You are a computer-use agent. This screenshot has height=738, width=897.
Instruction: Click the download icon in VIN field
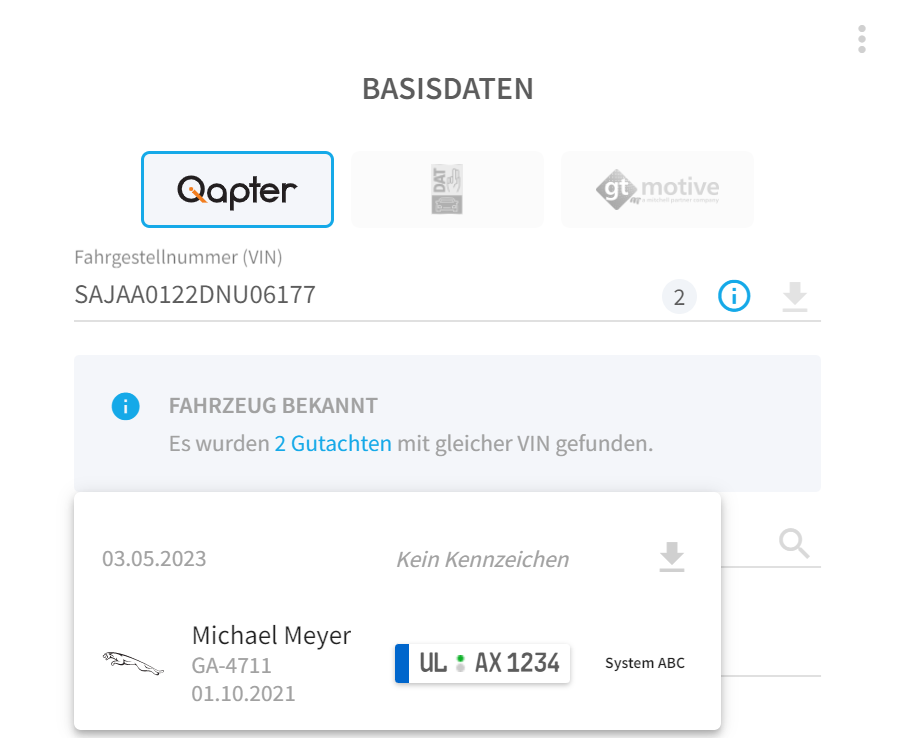coord(795,296)
